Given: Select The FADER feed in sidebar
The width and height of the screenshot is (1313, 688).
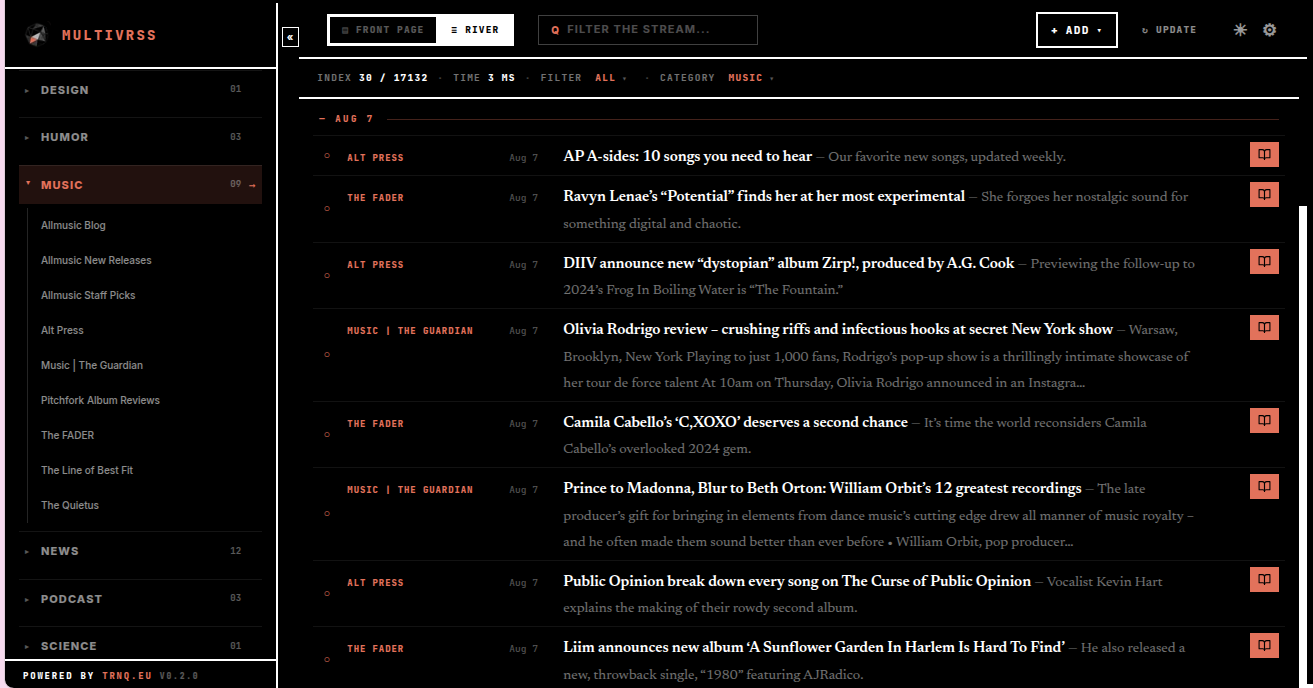Looking at the screenshot, I should [68, 436].
